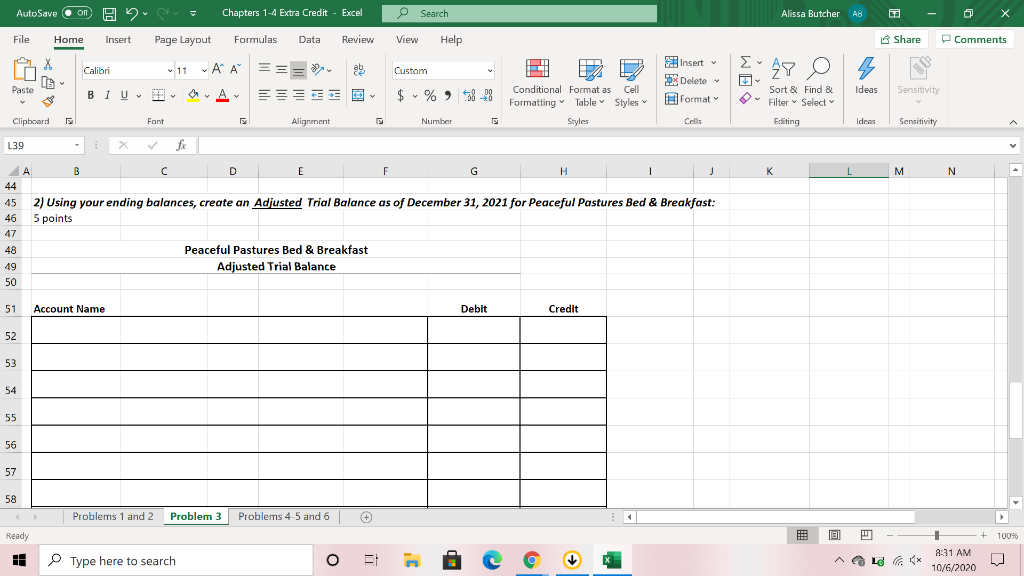The image size is (1024, 576).
Task: Click the formula bar input
Action: pyautogui.click(x=603, y=145)
